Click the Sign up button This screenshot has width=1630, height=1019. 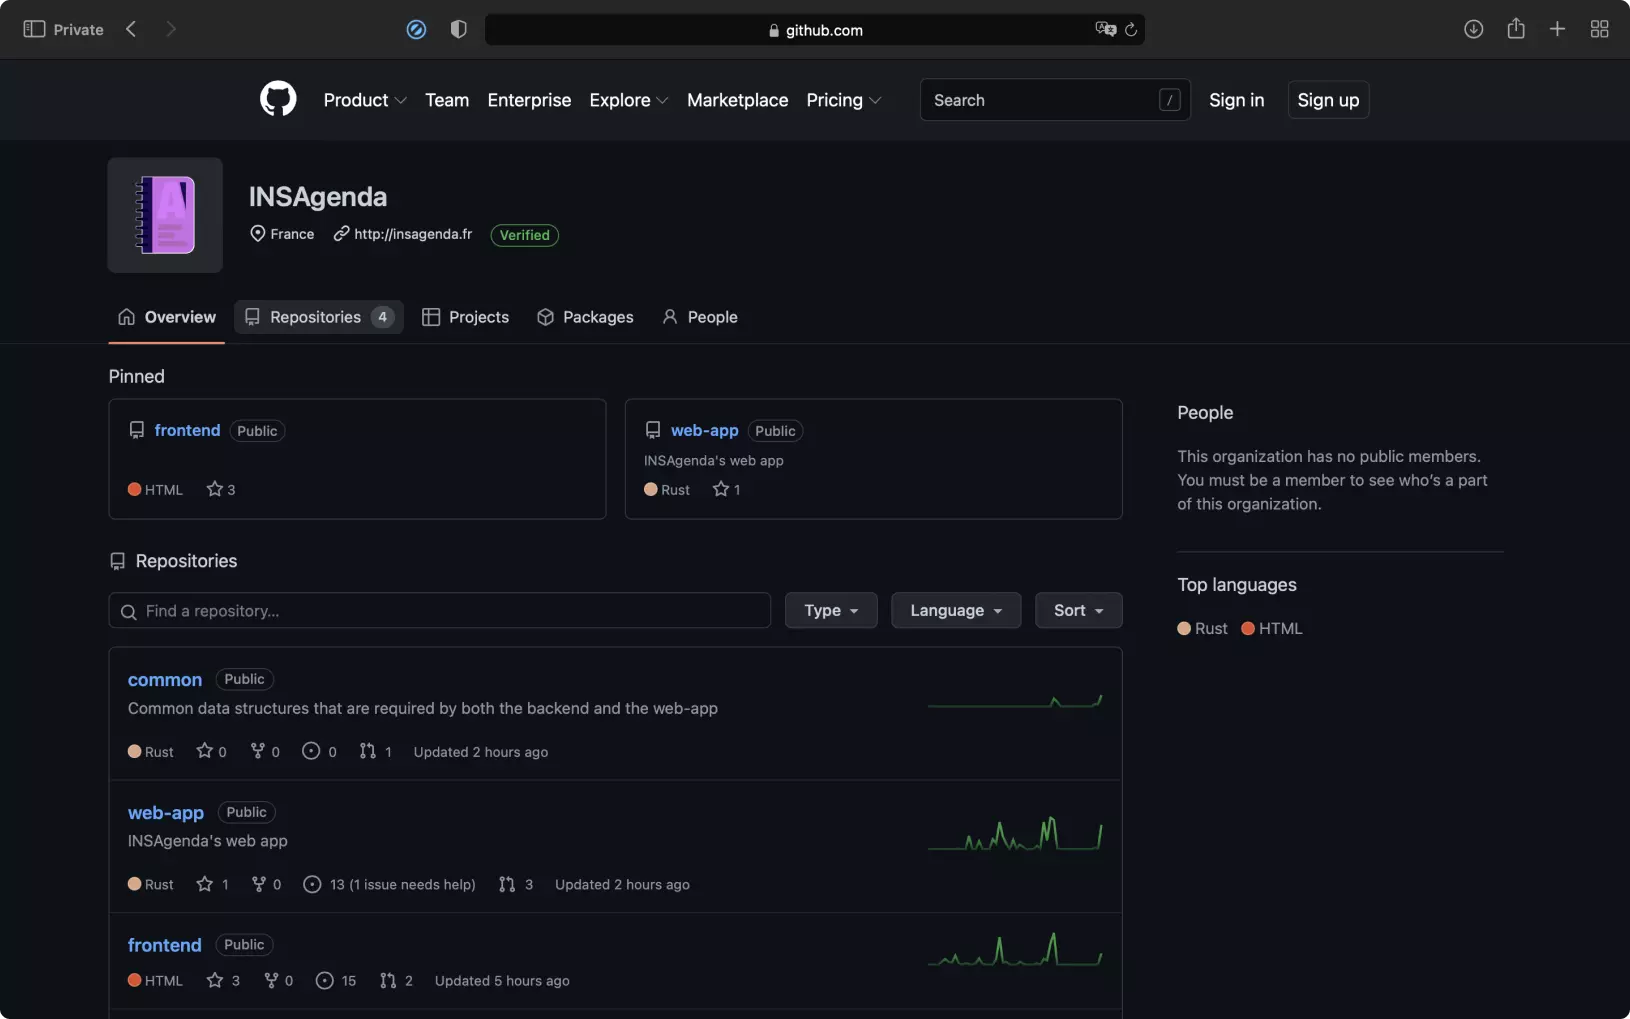coord(1328,100)
